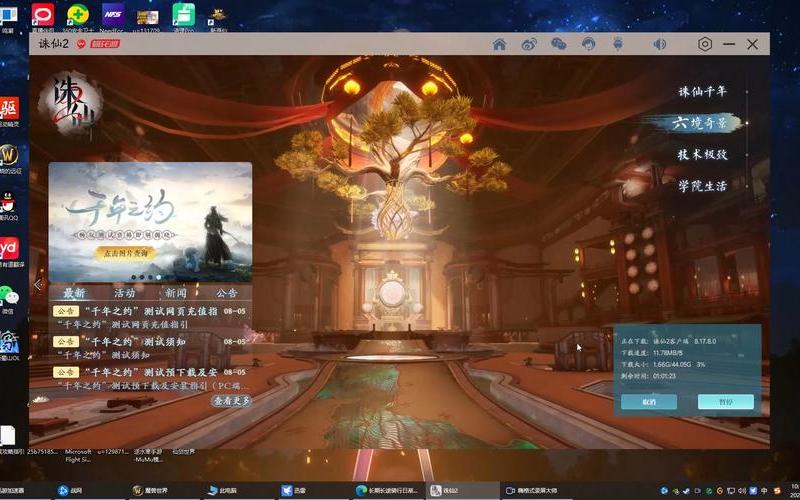Viewport: 800px width, 500px height.
Task: Cancel the download with 取消 button
Action: pos(649,402)
